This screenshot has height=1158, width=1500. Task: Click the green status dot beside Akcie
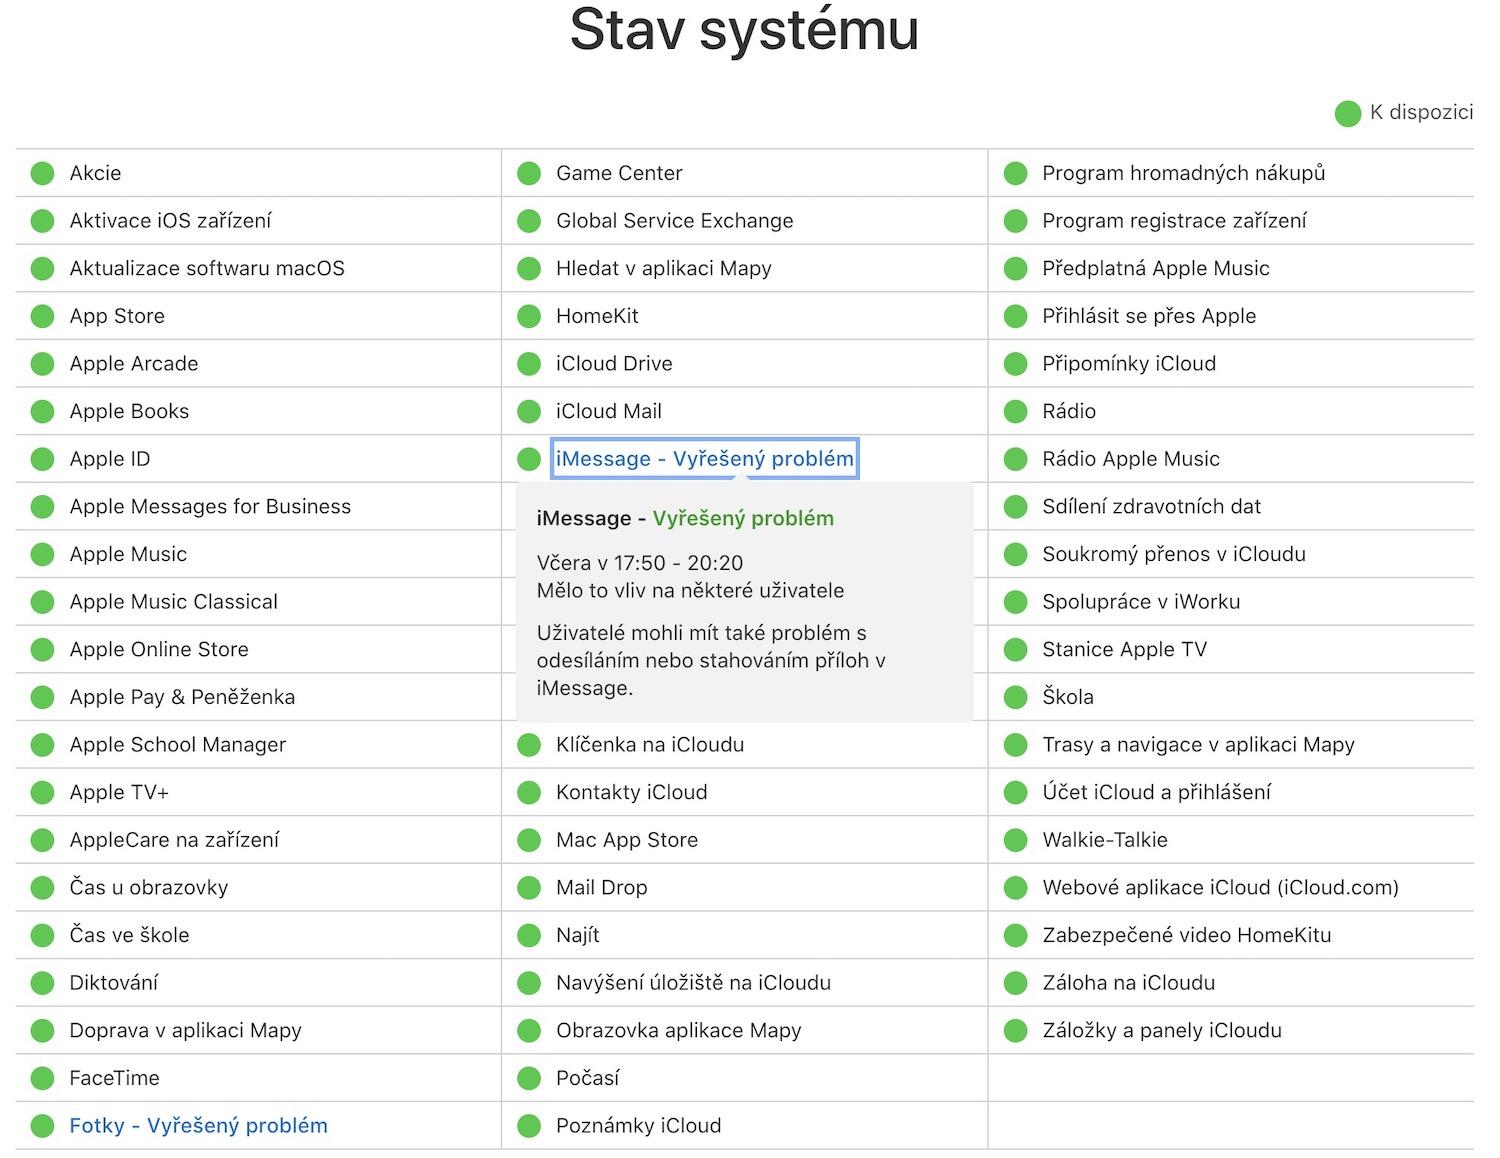click(42, 174)
